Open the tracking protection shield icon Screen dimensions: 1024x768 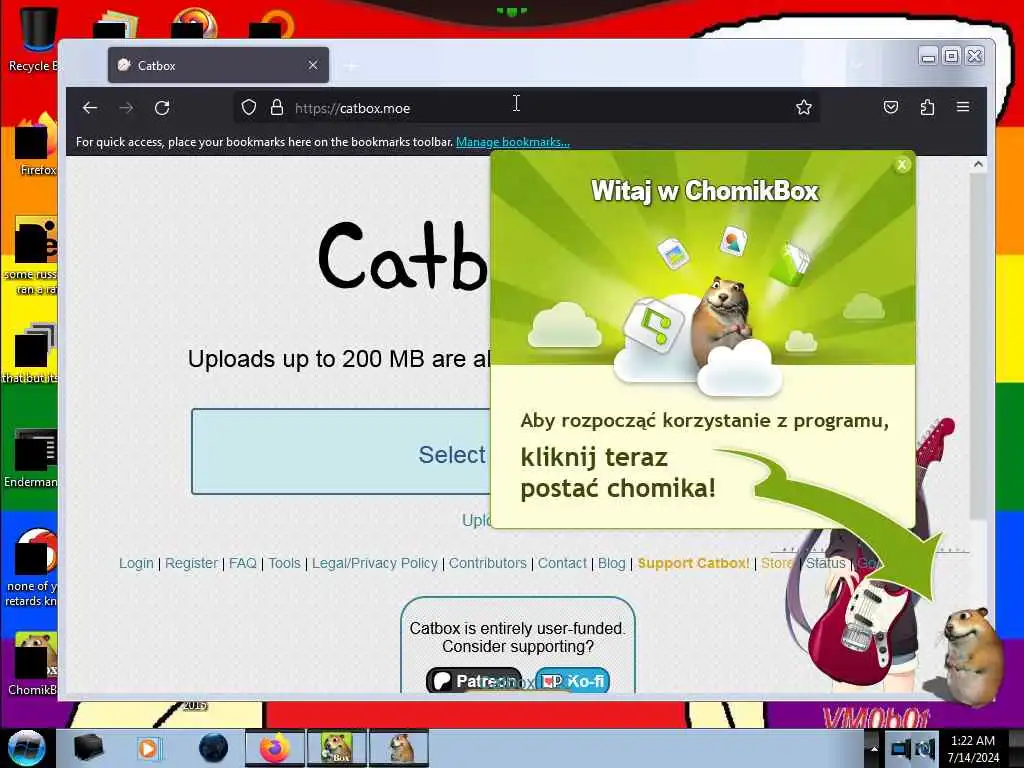(x=249, y=107)
